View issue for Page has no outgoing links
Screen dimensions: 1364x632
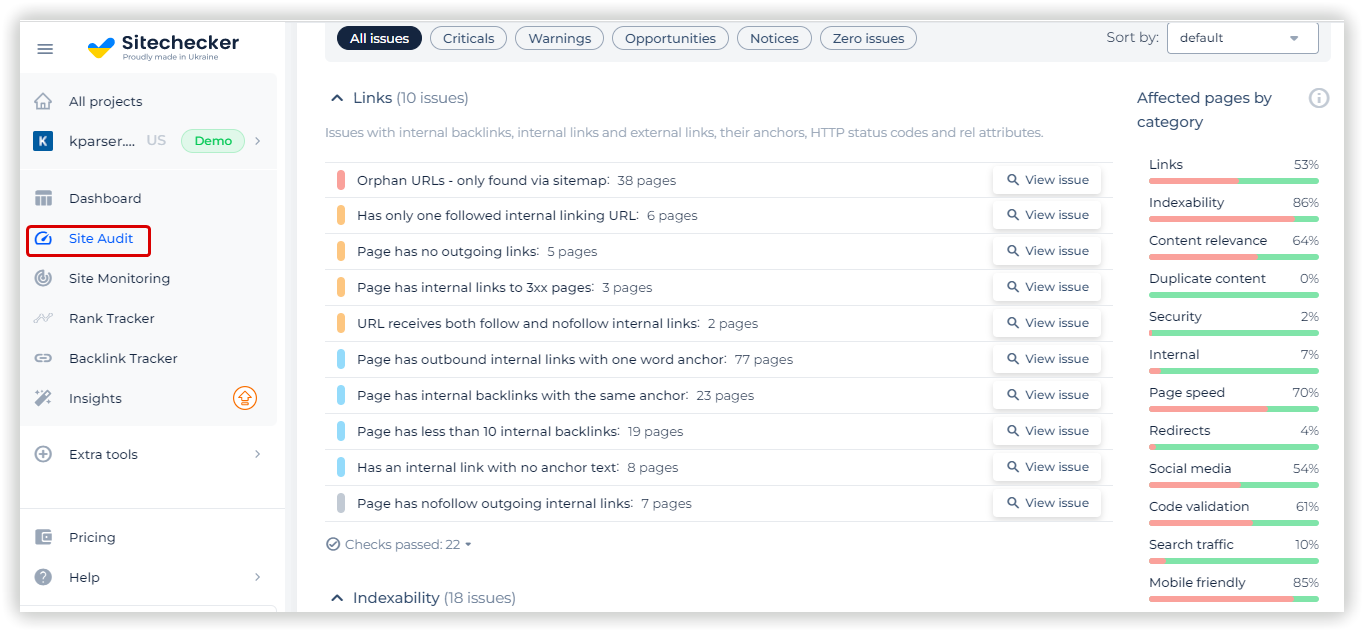[1047, 251]
